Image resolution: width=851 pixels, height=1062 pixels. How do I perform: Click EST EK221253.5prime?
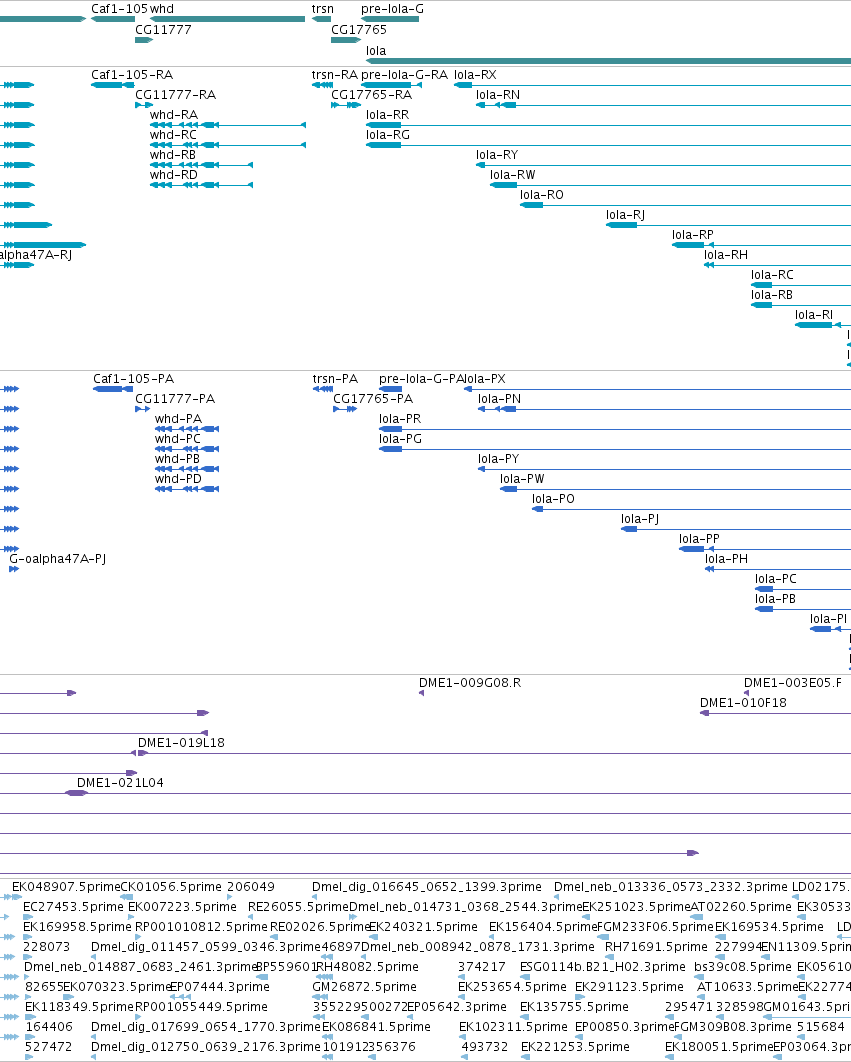pos(575,1046)
